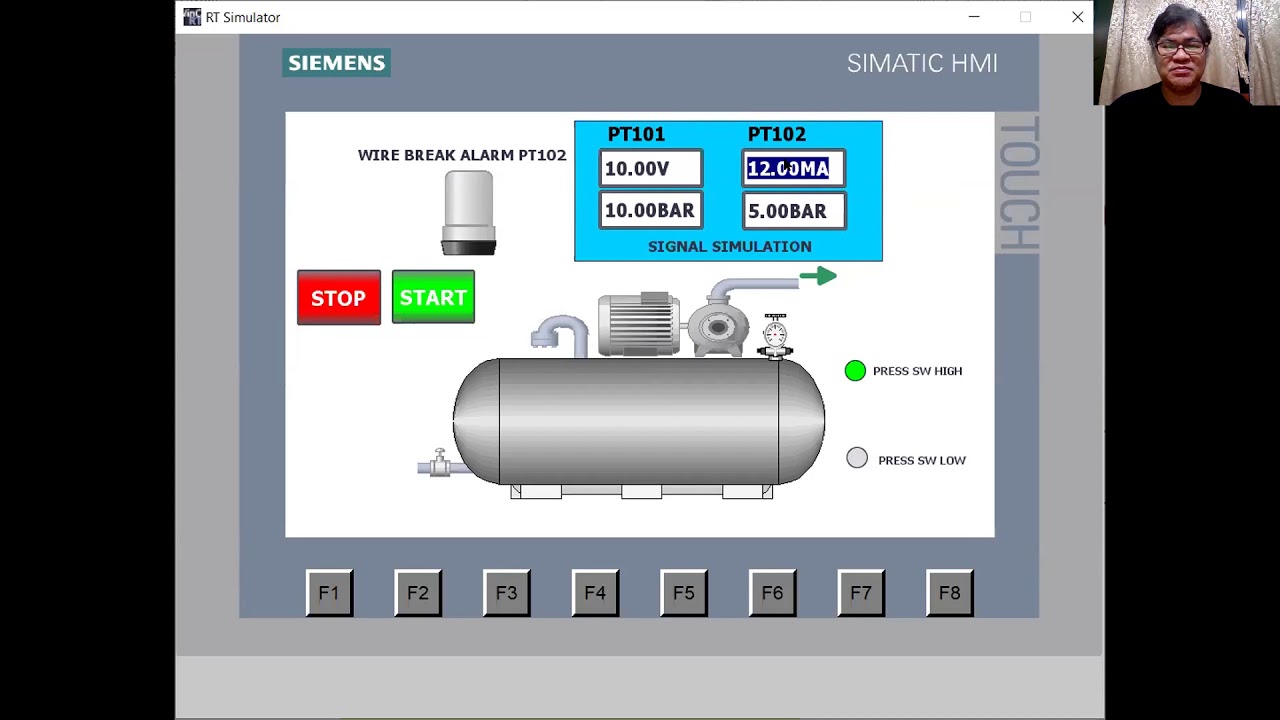Click the F4 function key
This screenshot has width=1280, height=720.
(x=595, y=593)
